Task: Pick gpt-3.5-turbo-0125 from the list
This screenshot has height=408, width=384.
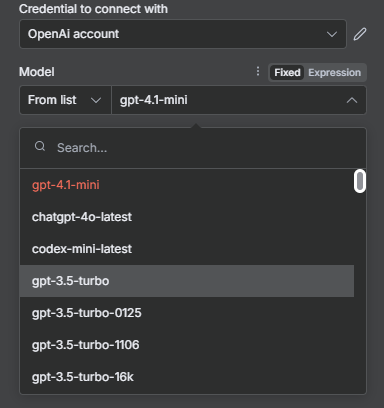Action: tap(187, 313)
